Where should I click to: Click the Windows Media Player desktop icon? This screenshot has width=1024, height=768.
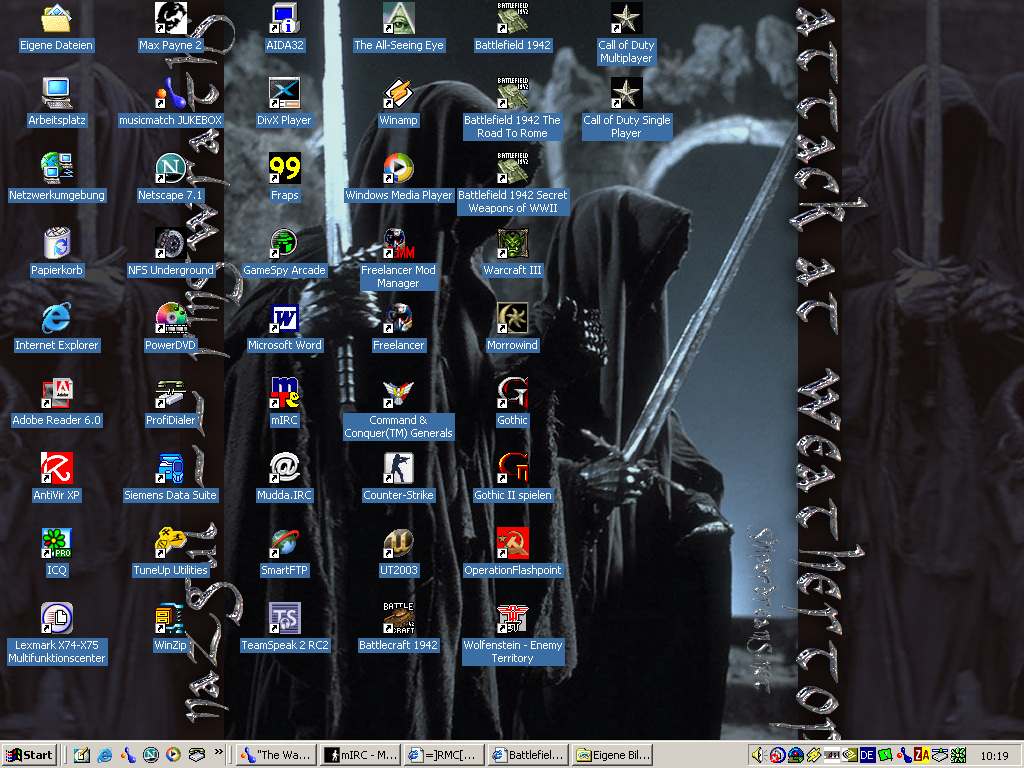coord(398,168)
